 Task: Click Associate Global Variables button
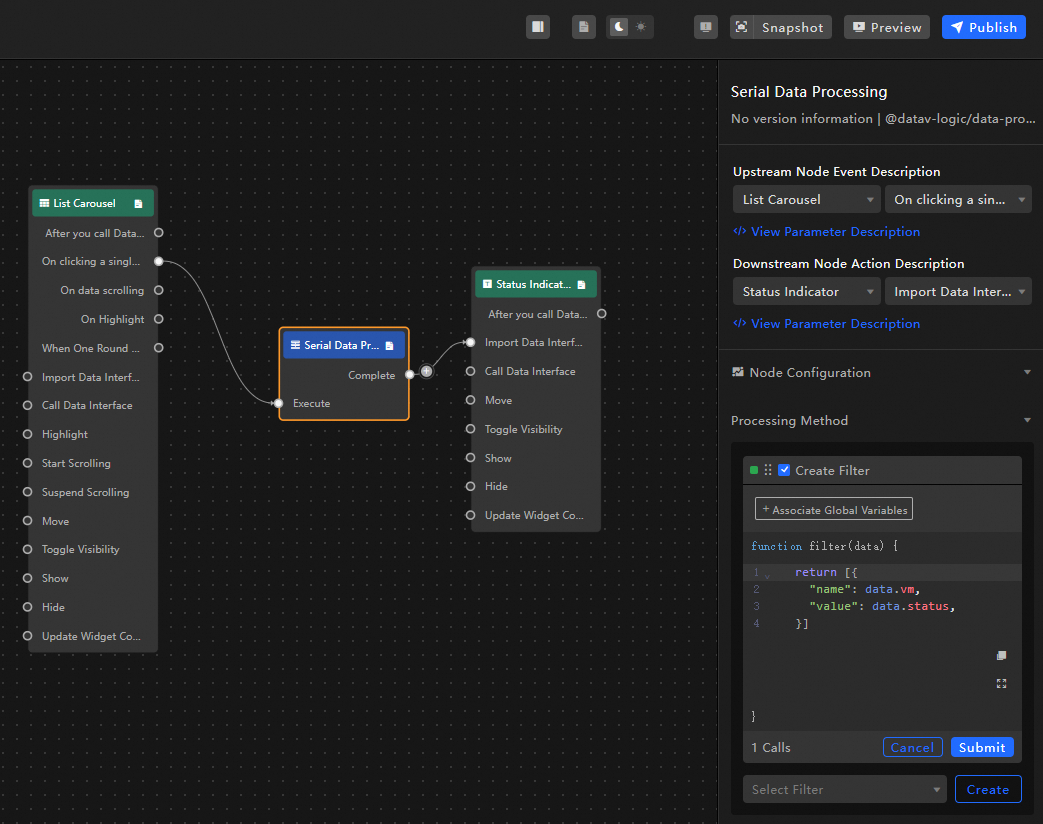coord(834,510)
